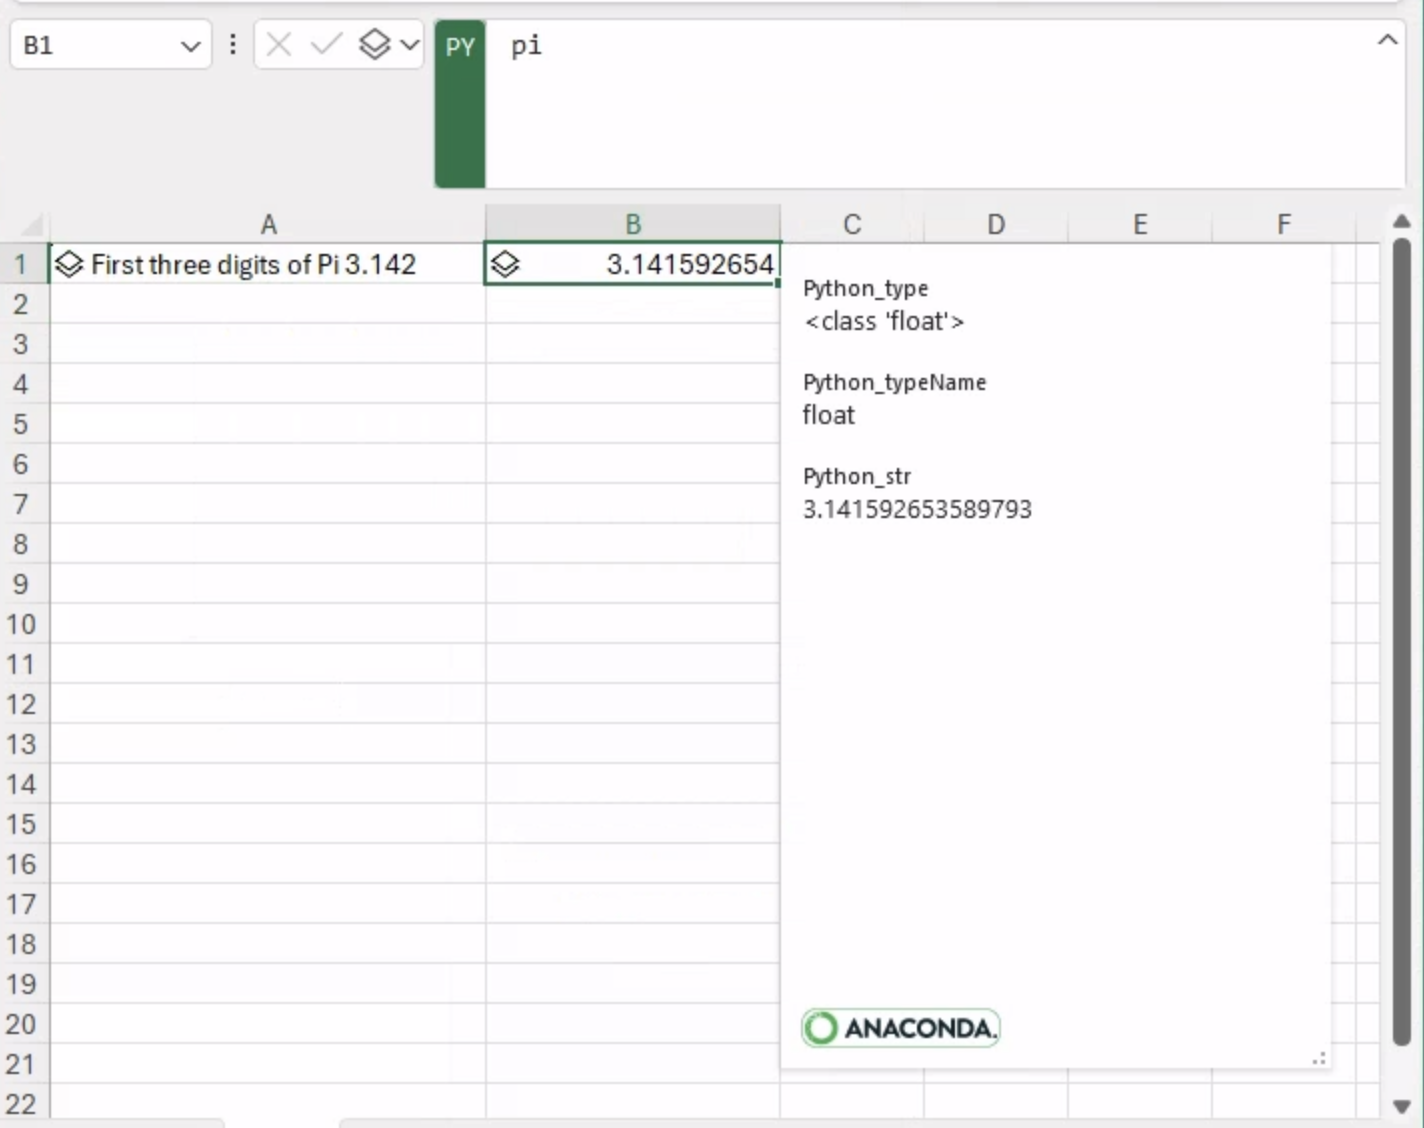This screenshot has width=1424, height=1128.
Task: Click the Python object icon in cell A1
Action: pos(69,265)
